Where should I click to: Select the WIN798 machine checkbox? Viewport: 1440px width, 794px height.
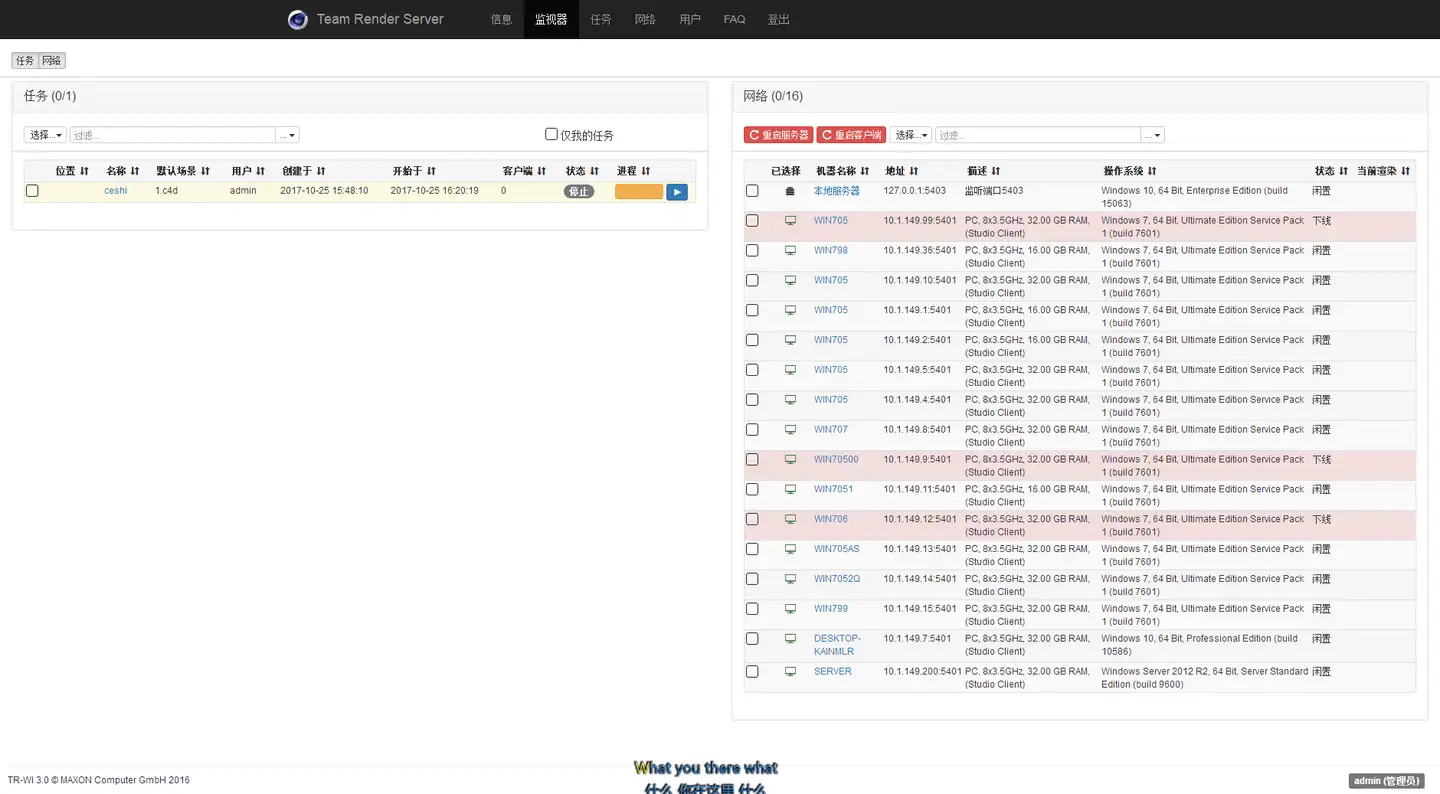click(x=752, y=250)
